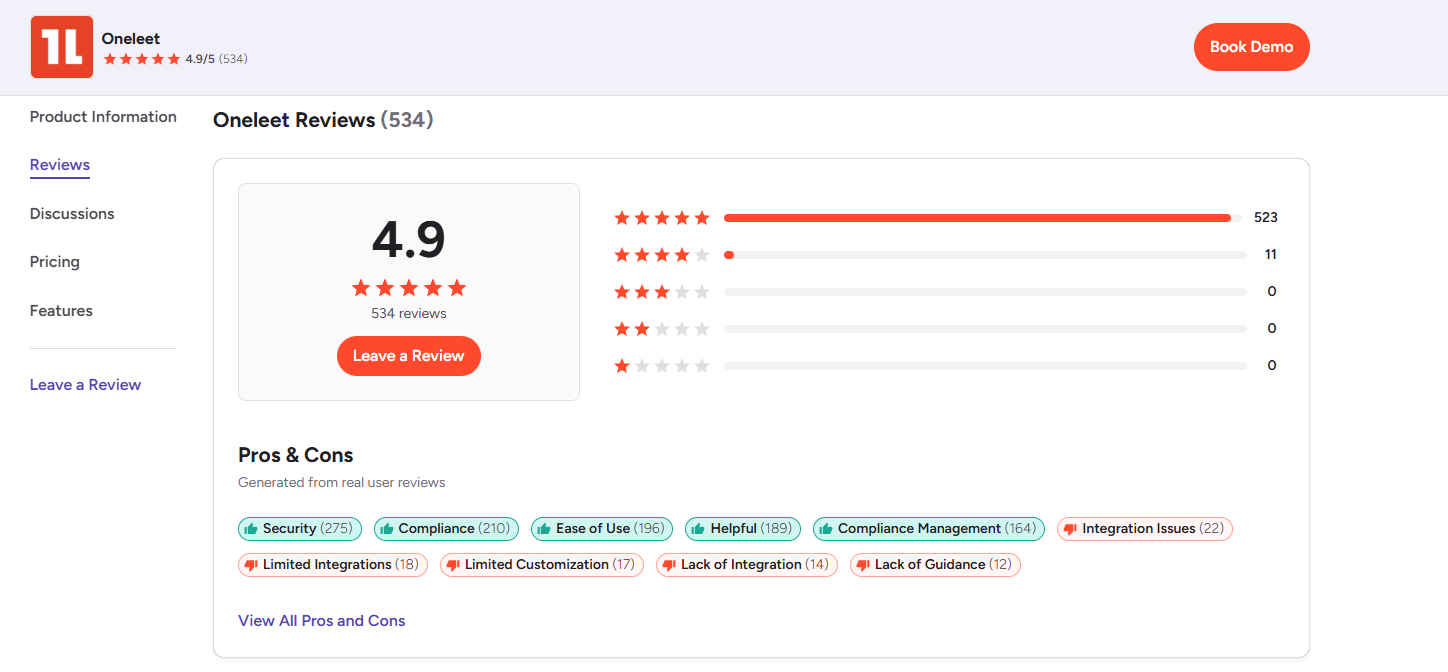Viewport: 1448px width, 672px height.
Task: Click the sidebar Leave a Review link
Action: click(x=86, y=385)
